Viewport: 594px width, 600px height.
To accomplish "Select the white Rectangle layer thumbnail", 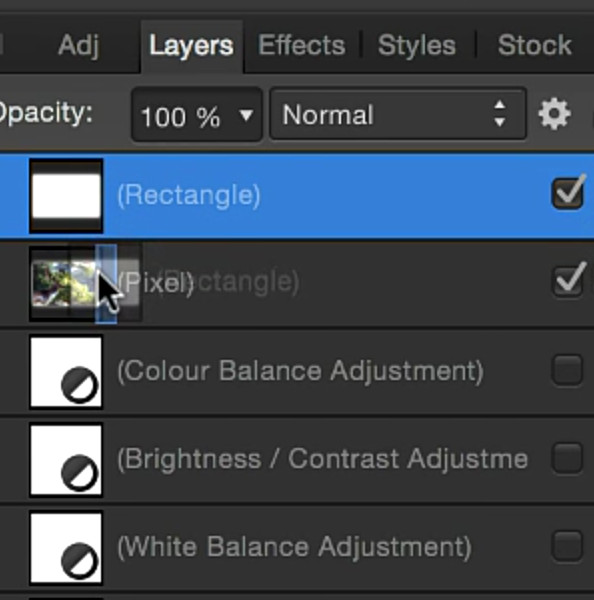I will [x=66, y=196].
